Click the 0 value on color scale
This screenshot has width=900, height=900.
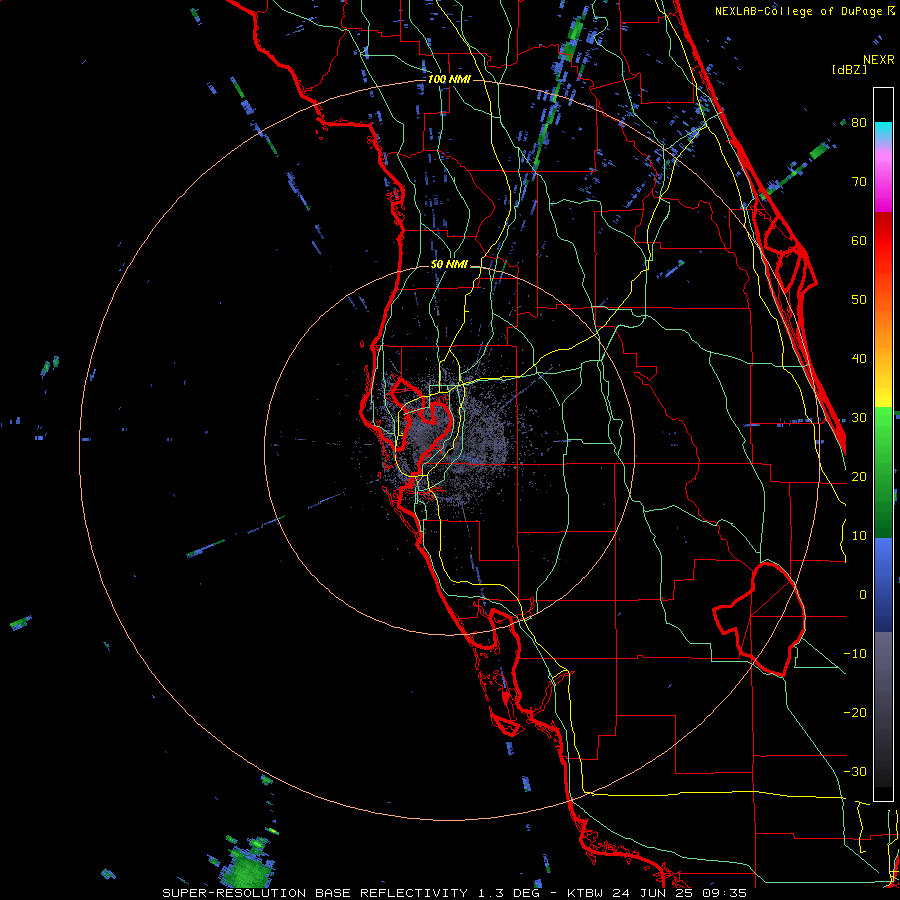863,595
